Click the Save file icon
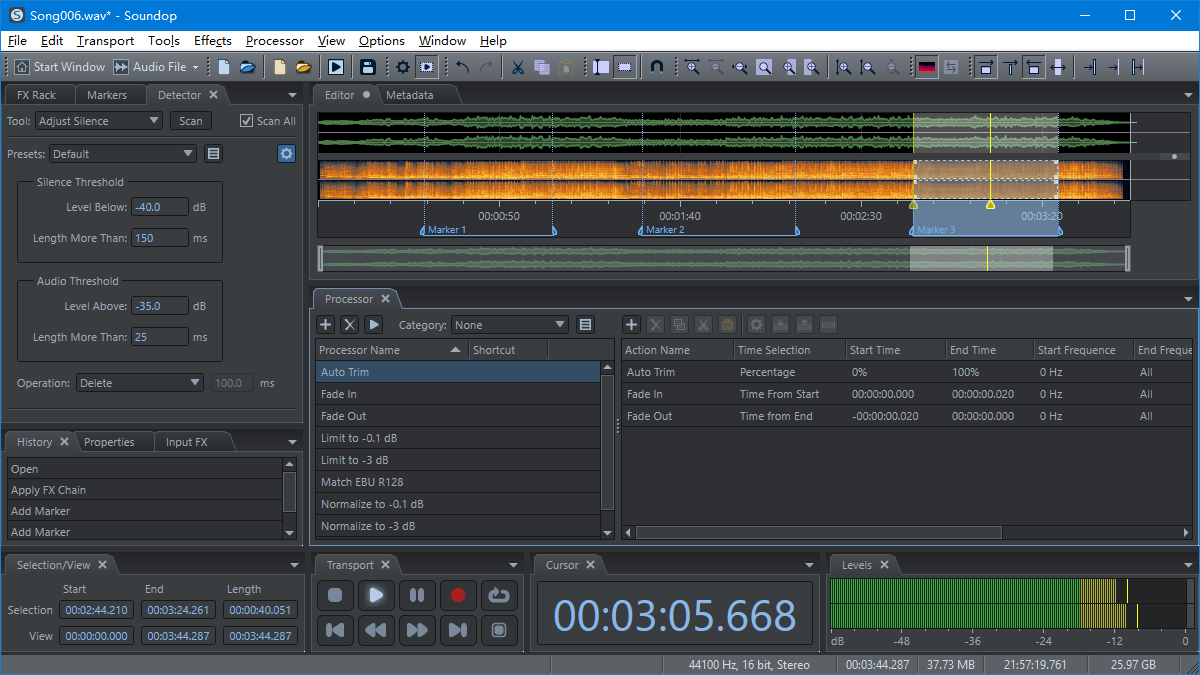The height and width of the screenshot is (675, 1200). (x=368, y=67)
